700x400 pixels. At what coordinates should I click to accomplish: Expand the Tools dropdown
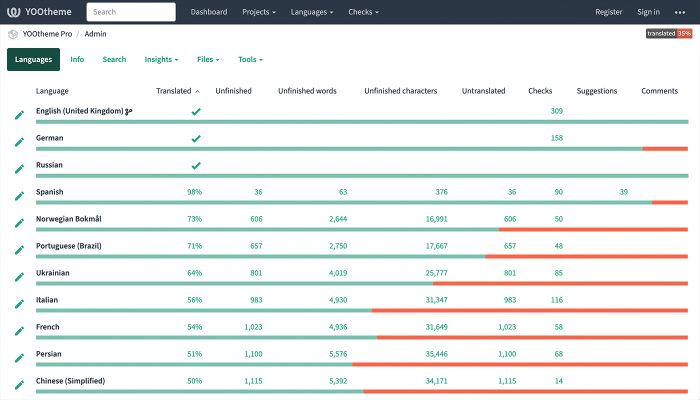[x=250, y=60]
